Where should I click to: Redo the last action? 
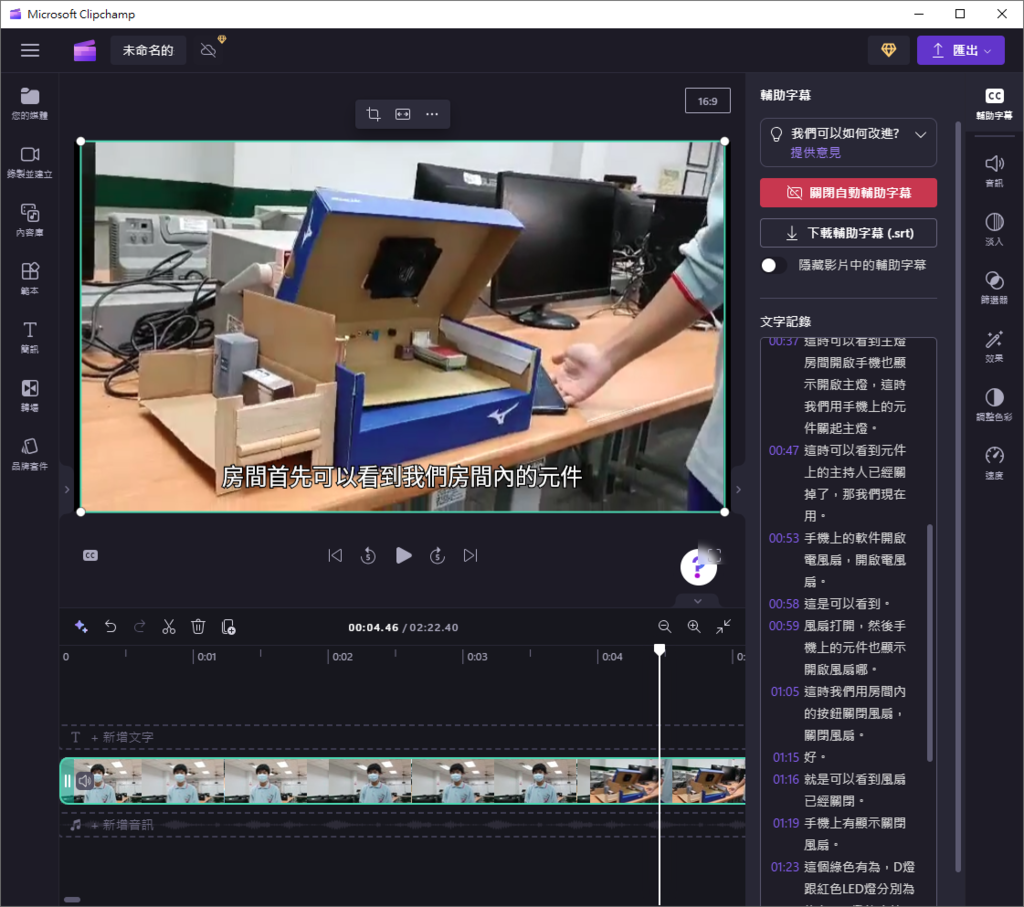point(140,627)
